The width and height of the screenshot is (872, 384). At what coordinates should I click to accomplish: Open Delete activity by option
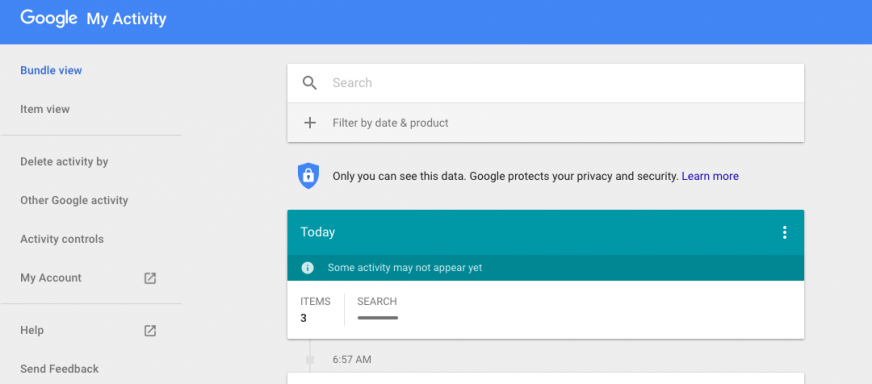tap(65, 162)
